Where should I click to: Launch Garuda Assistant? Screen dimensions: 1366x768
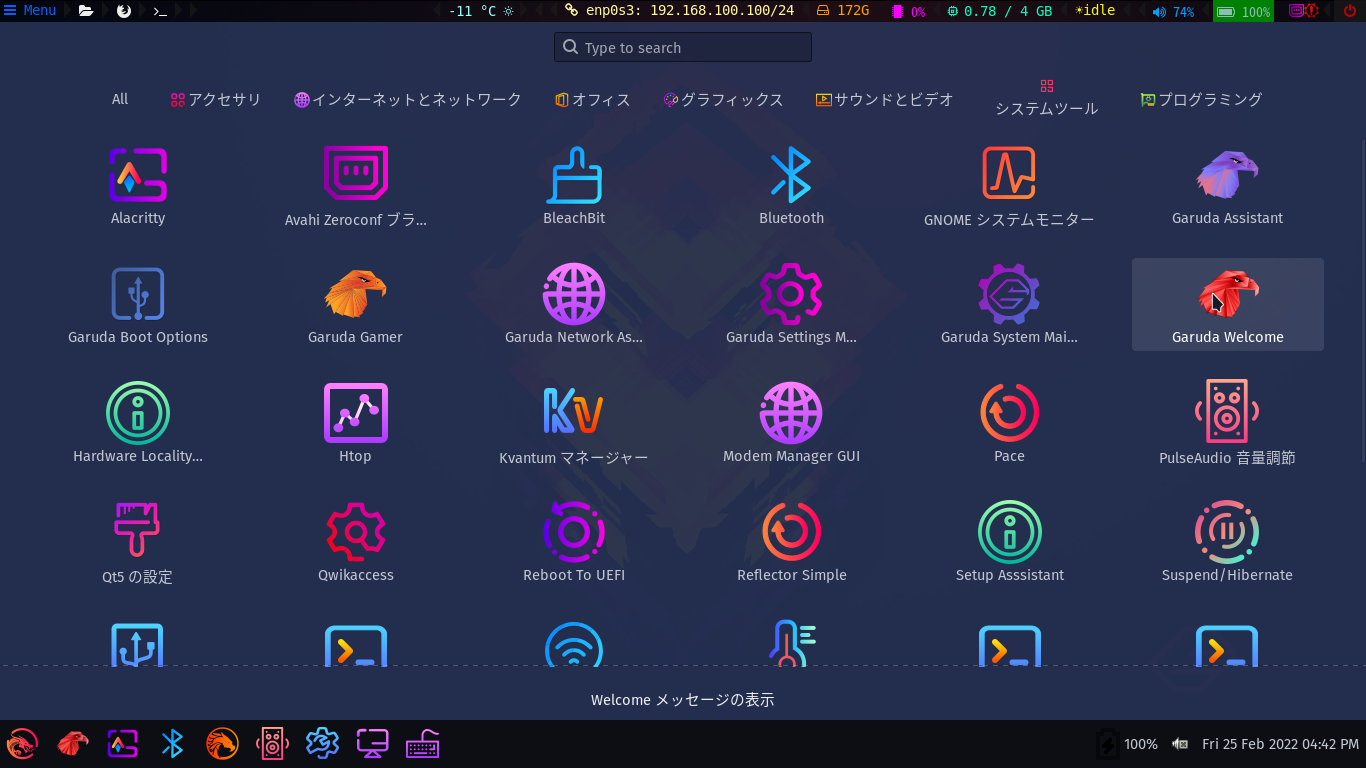(1227, 186)
